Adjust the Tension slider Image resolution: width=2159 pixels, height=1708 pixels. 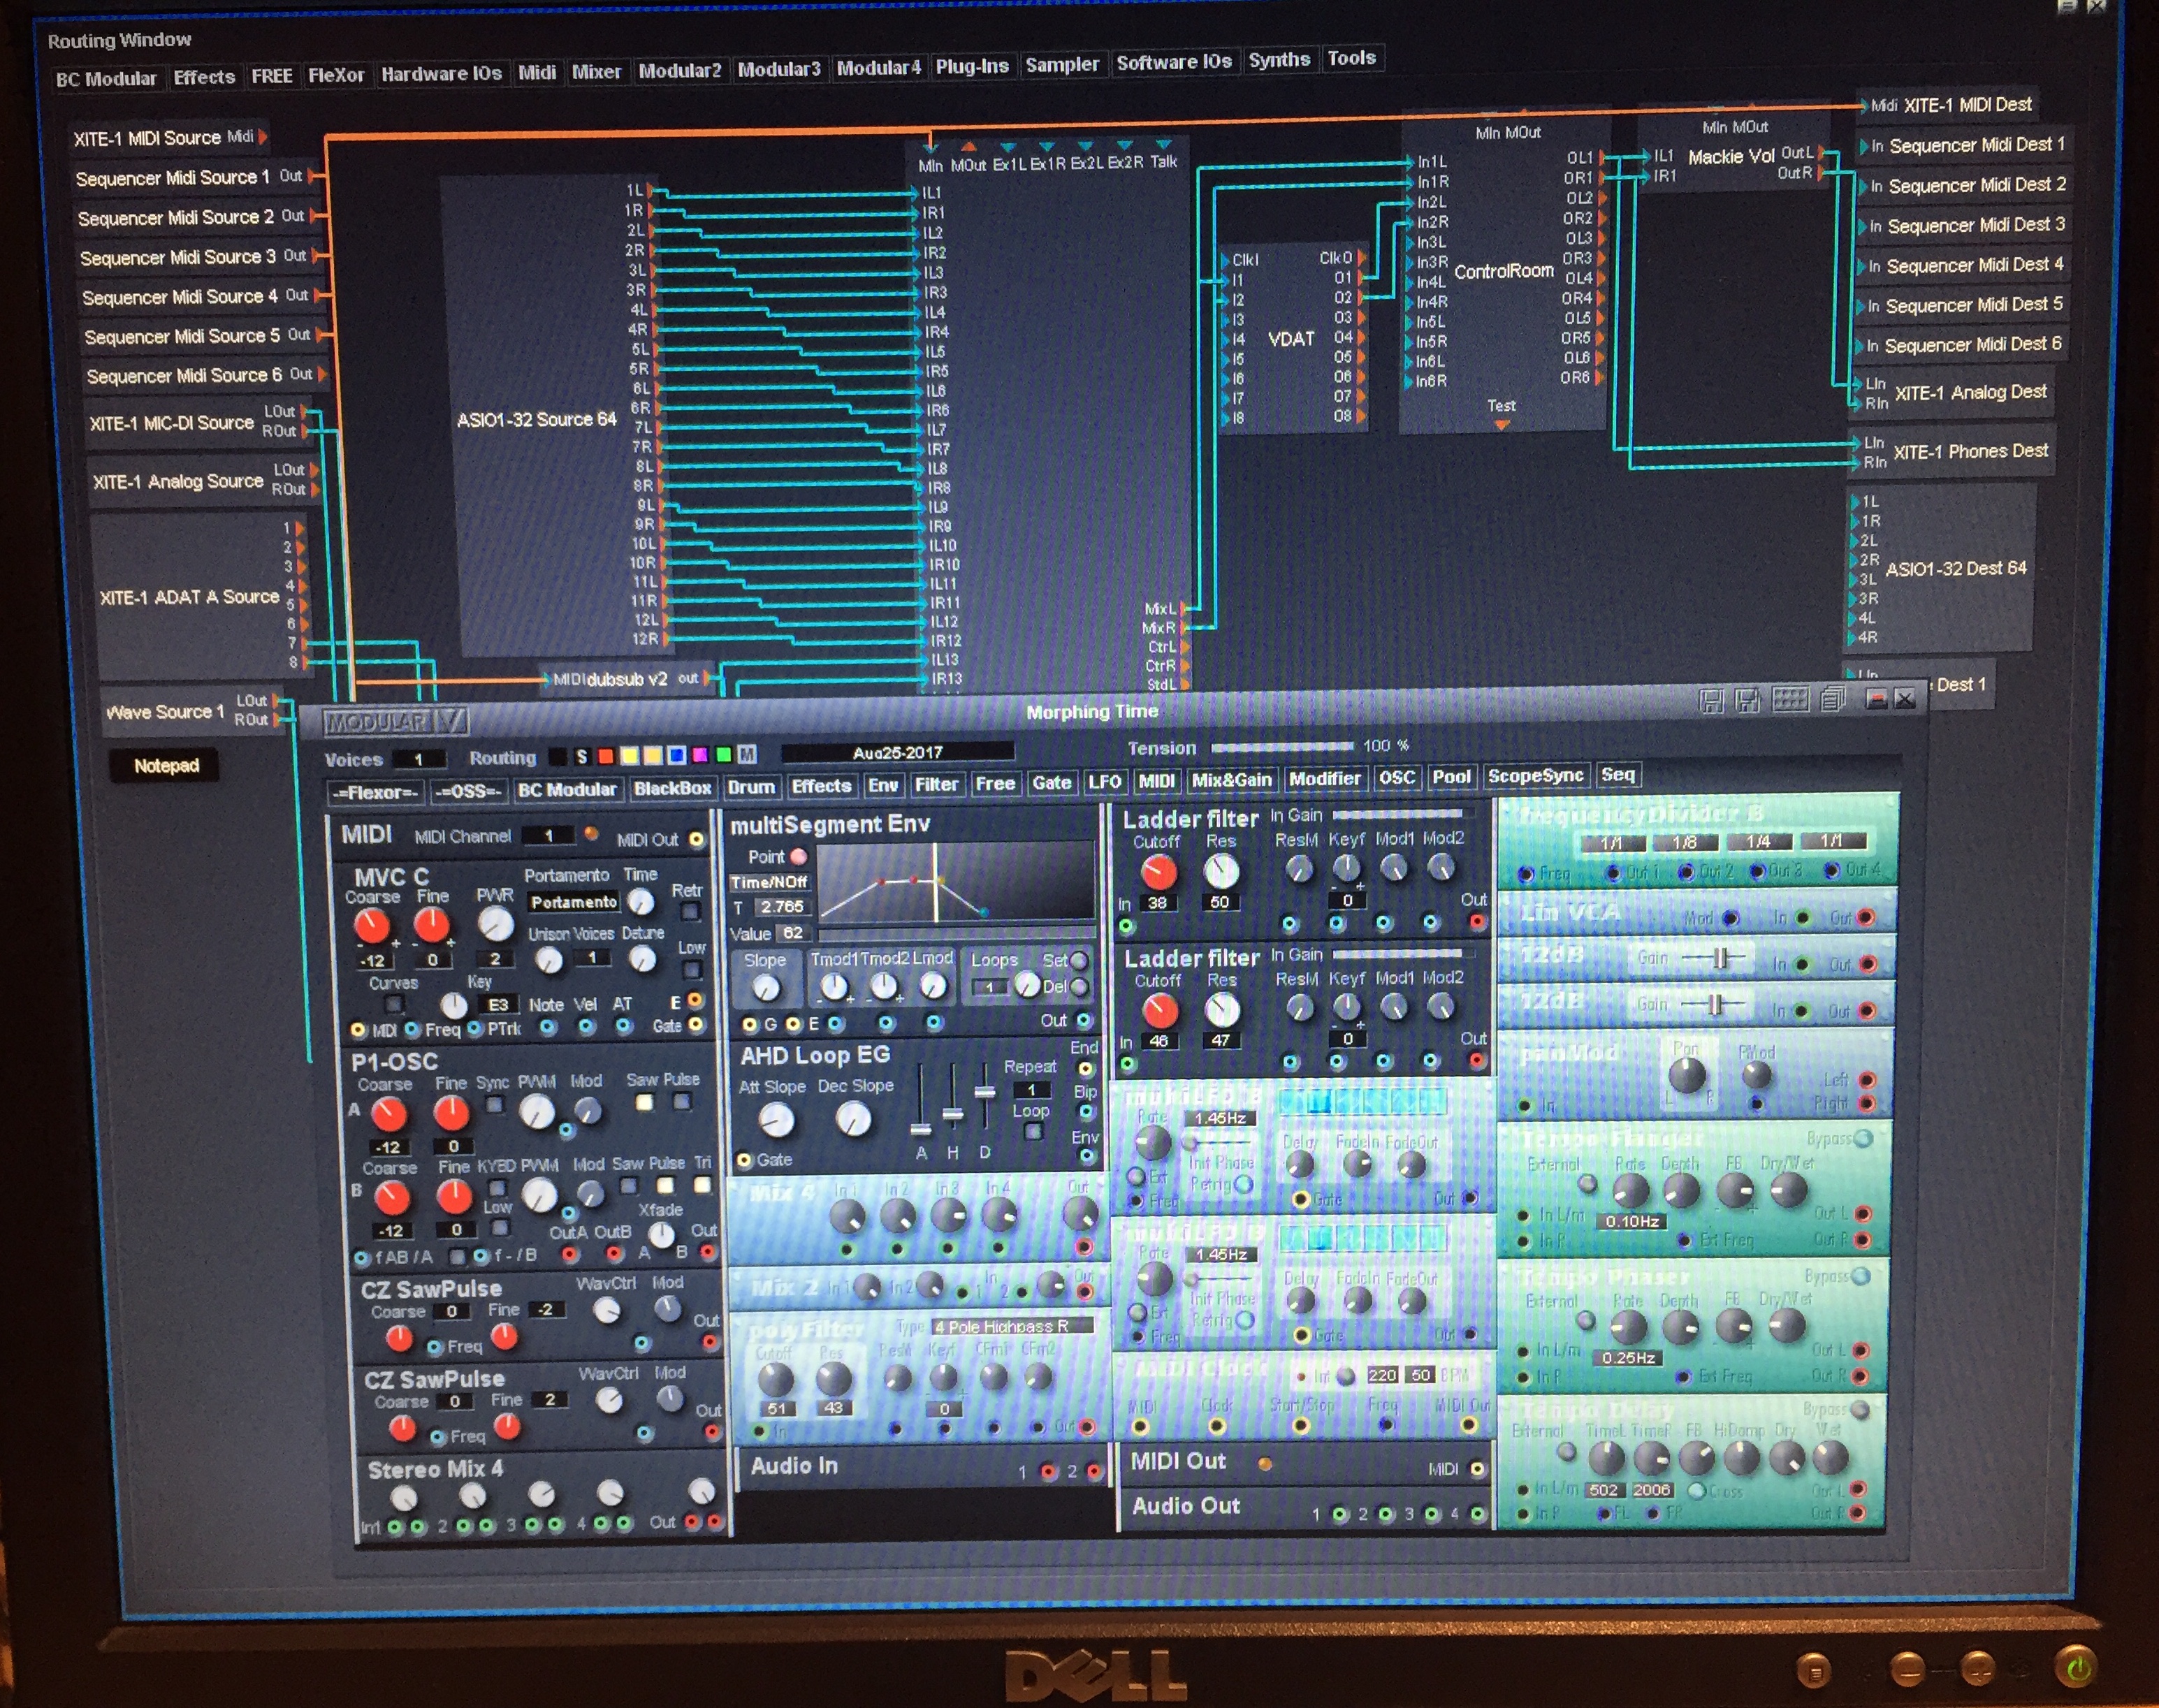click(x=1282, y=747)
